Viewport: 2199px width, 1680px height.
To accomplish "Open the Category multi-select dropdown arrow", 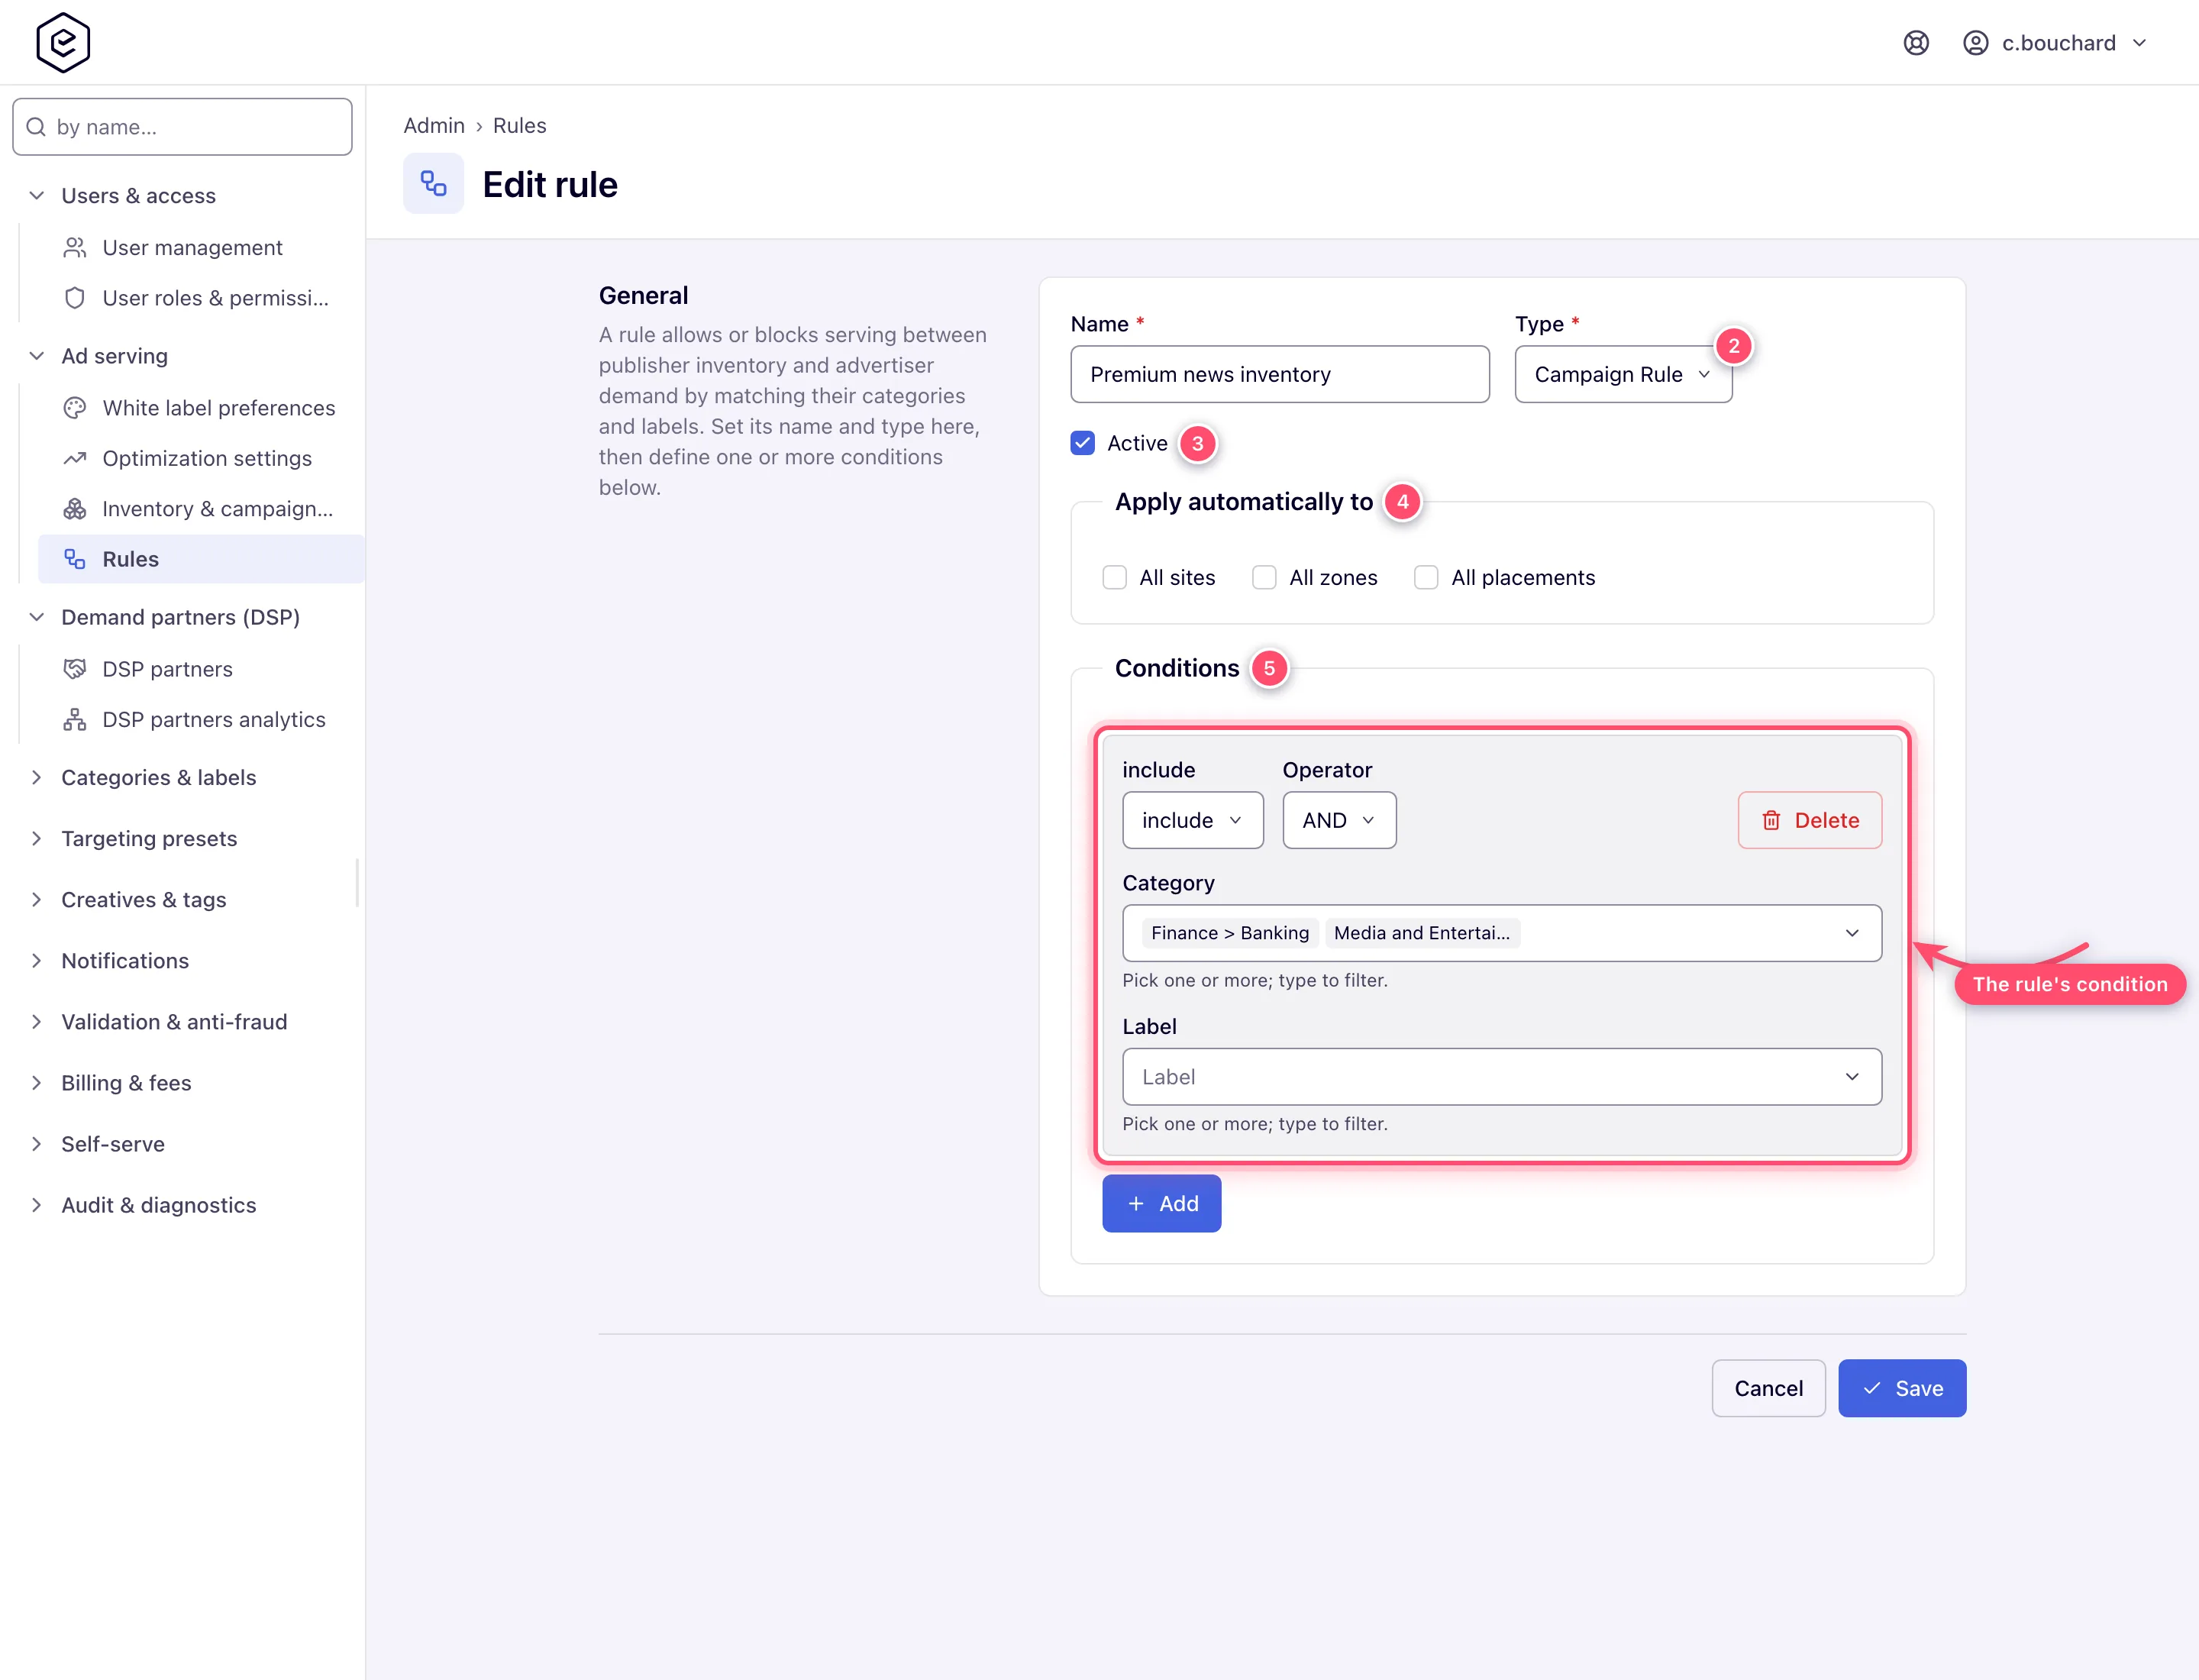I will (x=1851, y=933).
